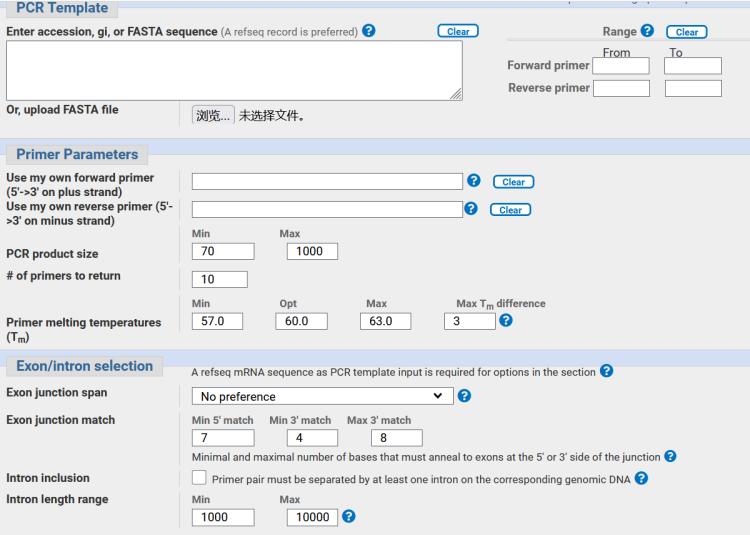Click into the accession or FASTA sequence textarea

click(x=234, y=70)
